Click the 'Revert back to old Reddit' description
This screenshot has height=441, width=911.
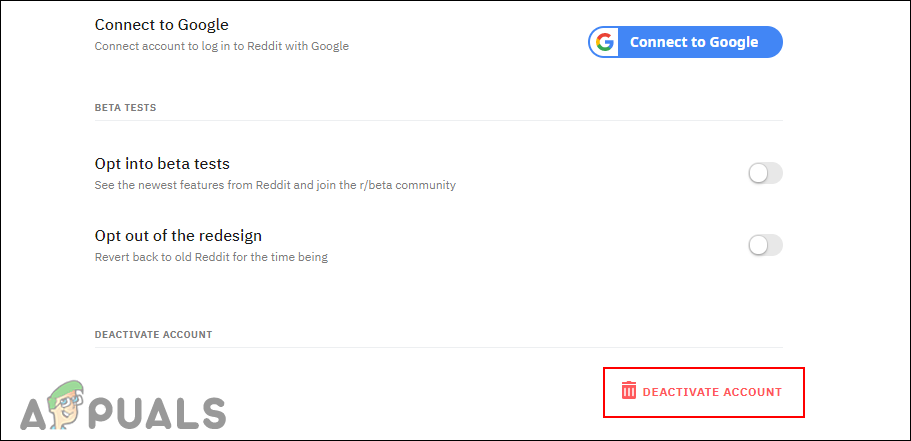(211, 257)
